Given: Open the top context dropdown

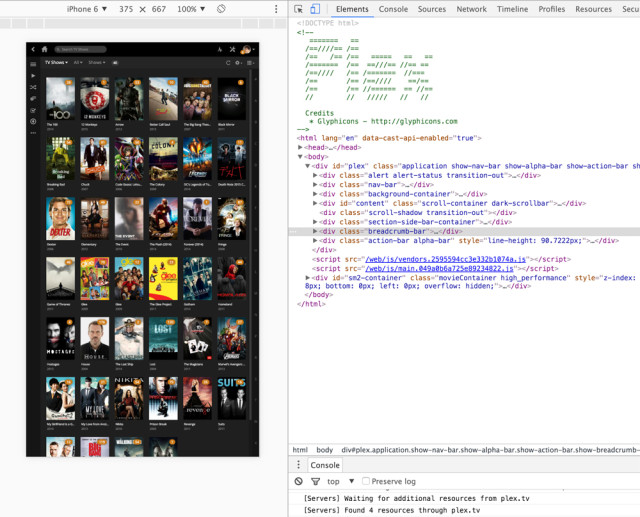Looking at the screenshot, I should 340,481.
